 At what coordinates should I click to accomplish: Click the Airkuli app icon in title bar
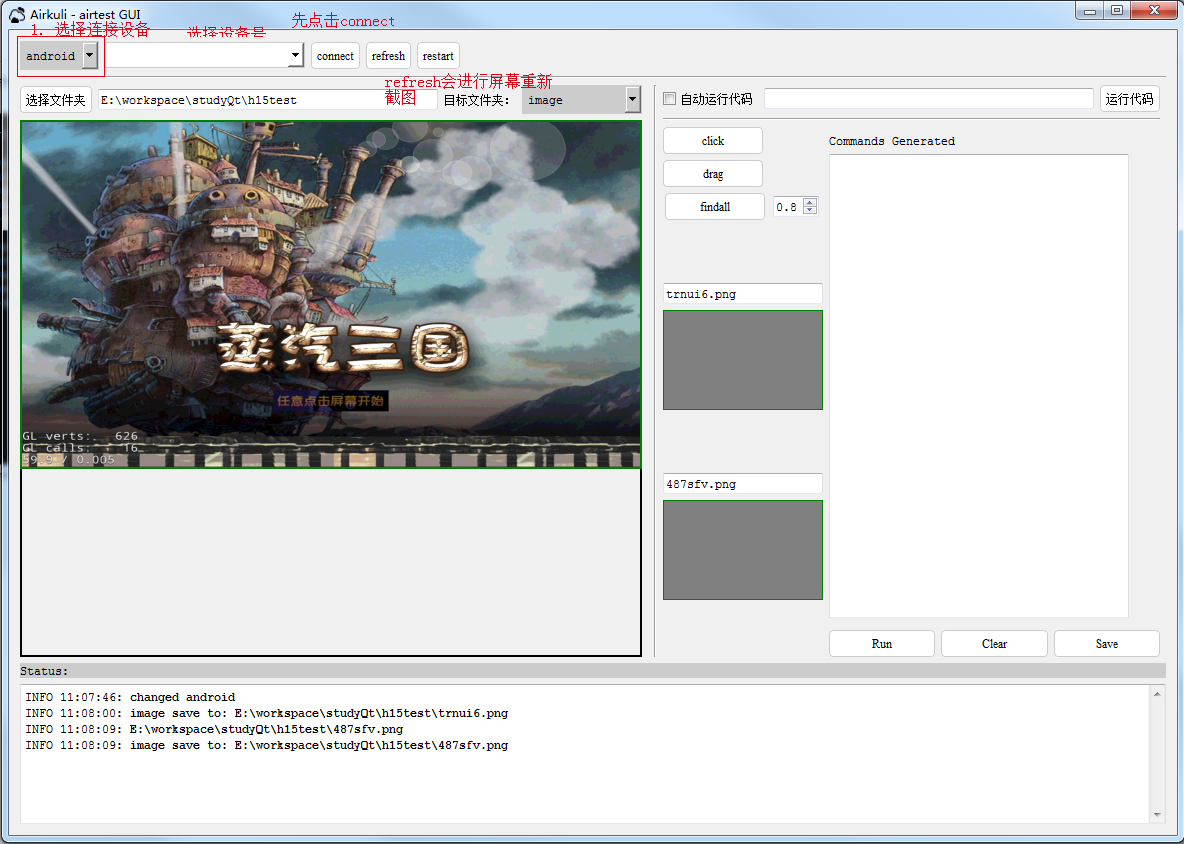[x=17, y=14]
